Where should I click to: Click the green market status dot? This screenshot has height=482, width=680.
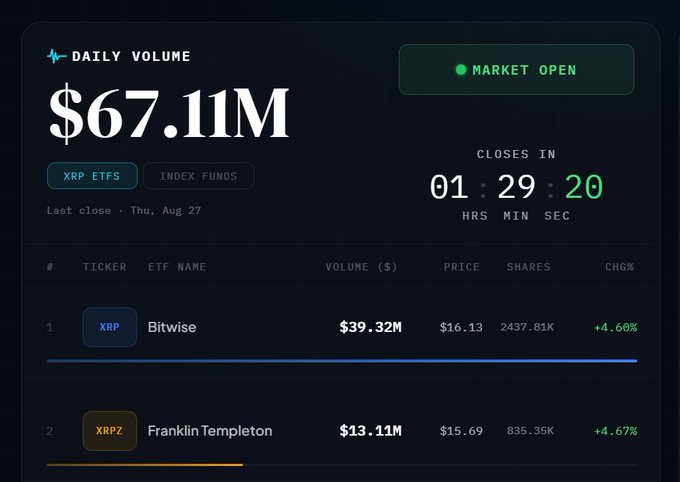tap(461, 69)
